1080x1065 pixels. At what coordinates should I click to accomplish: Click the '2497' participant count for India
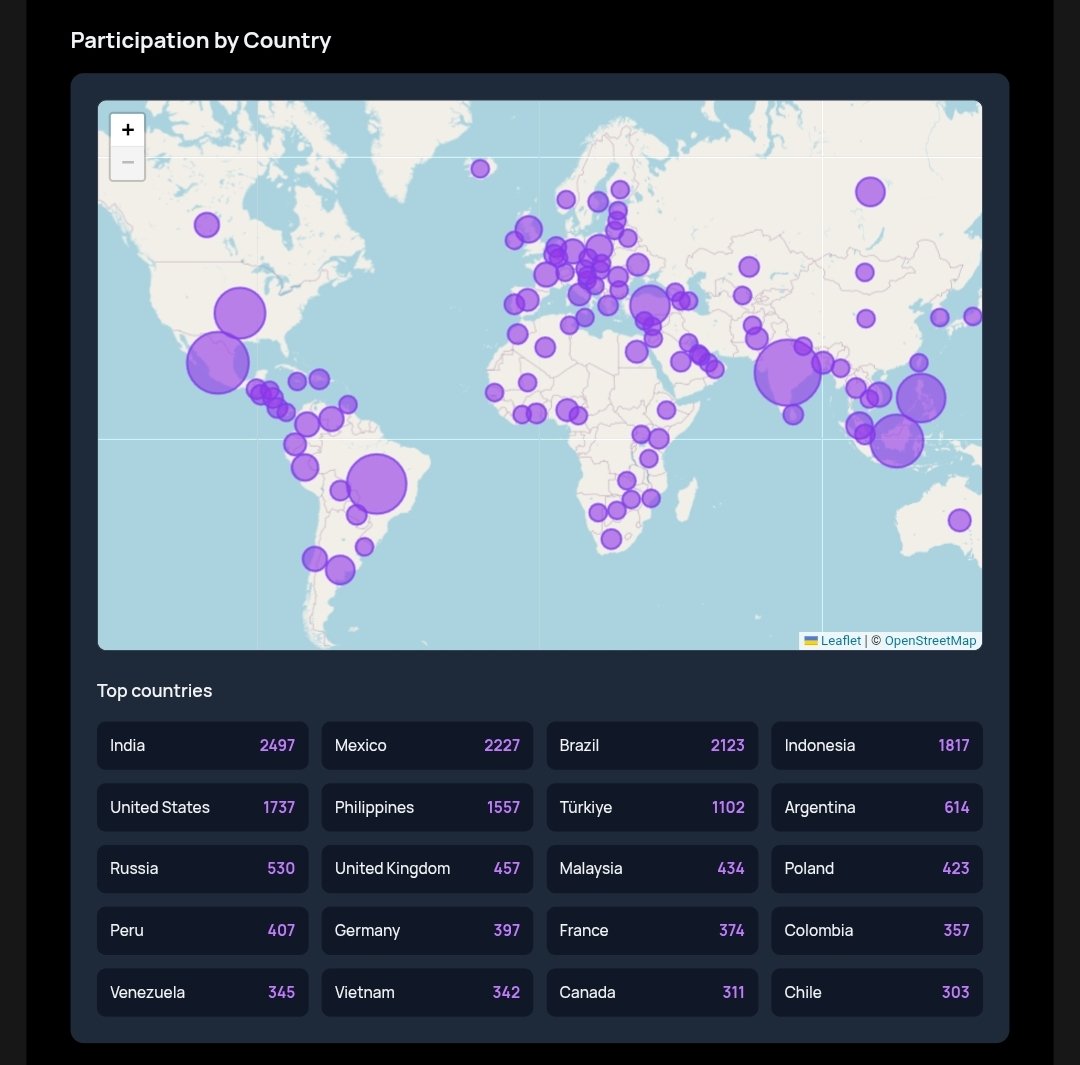click(x=277, y=745)
